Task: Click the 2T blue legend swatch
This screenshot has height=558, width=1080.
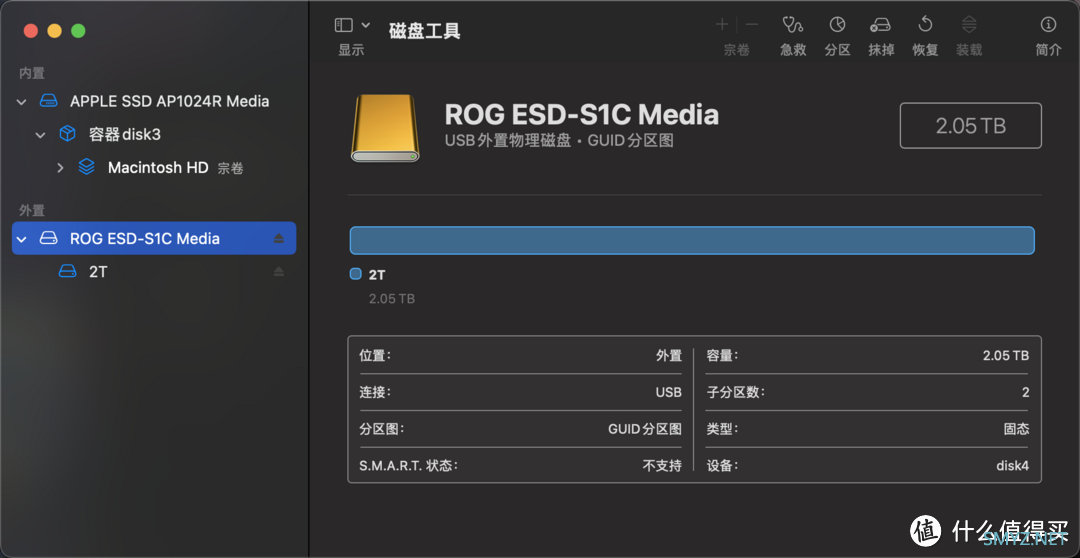Action: click(355, 274)
